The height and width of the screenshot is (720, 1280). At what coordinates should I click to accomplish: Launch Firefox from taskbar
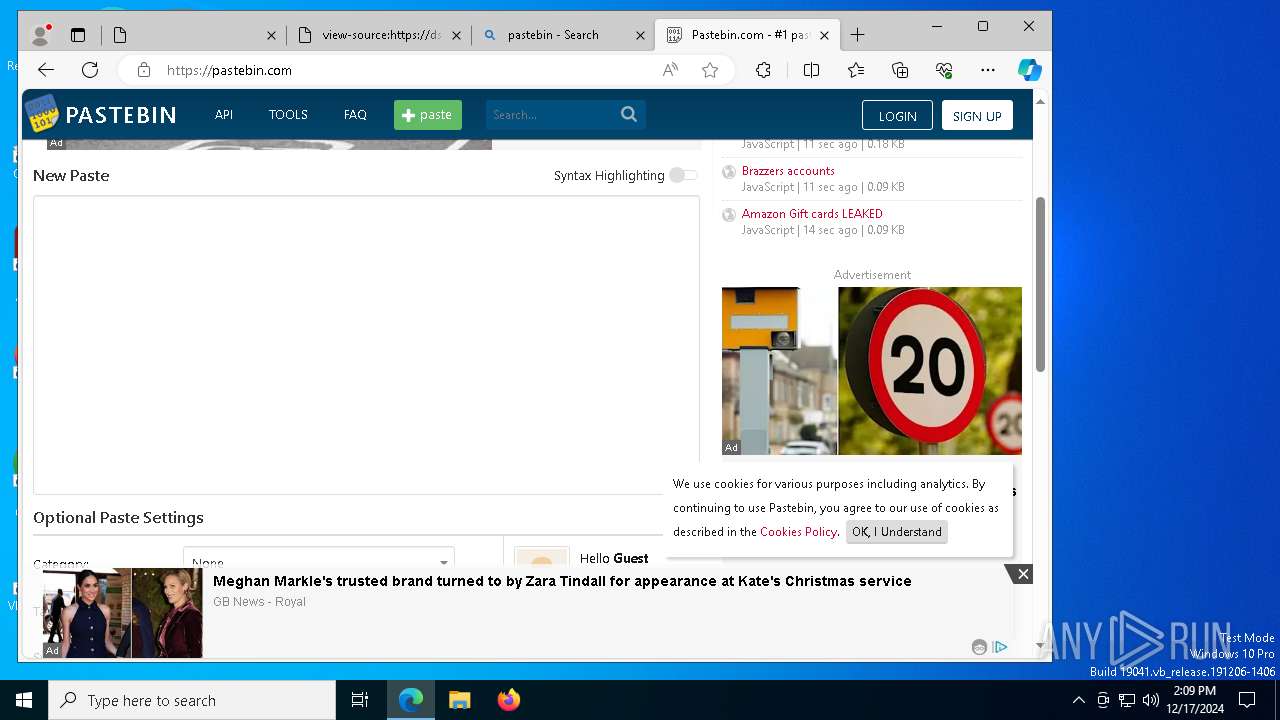point(508,700)
